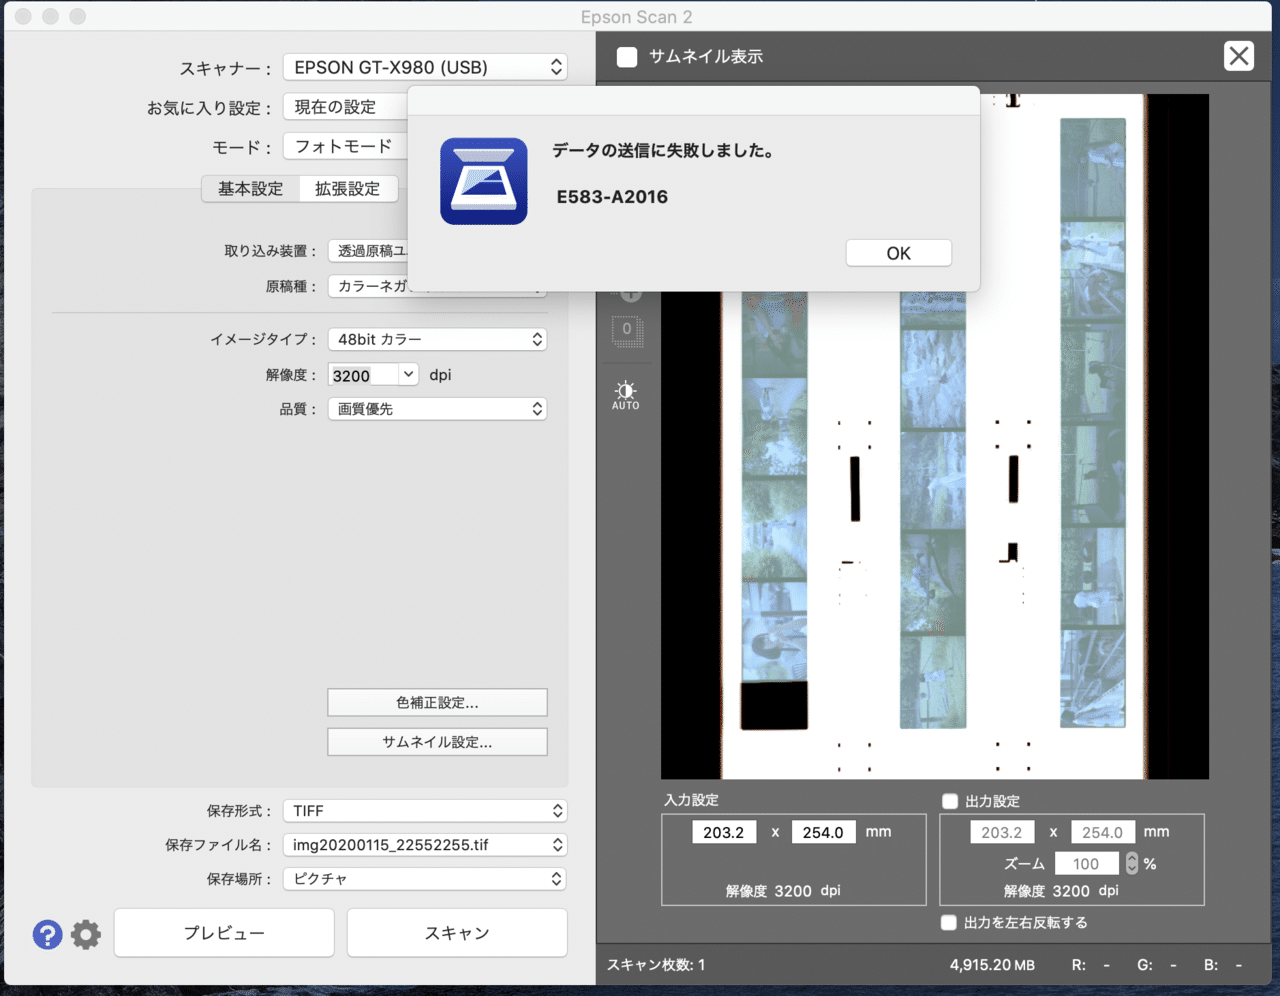Click the 入力設定 width field 203.2

pyautogui.click(x=724, y=832)
